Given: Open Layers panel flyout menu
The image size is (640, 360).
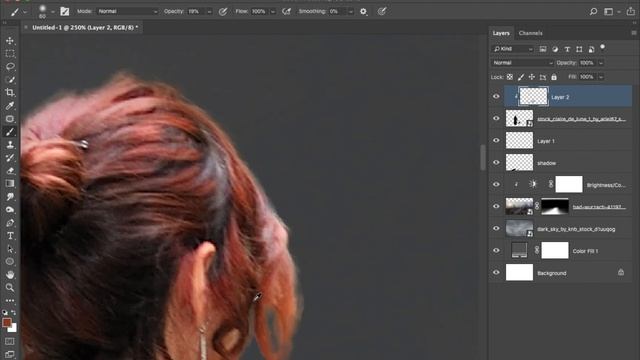Looking at the screenshot, I should click(x=633, y=33).
